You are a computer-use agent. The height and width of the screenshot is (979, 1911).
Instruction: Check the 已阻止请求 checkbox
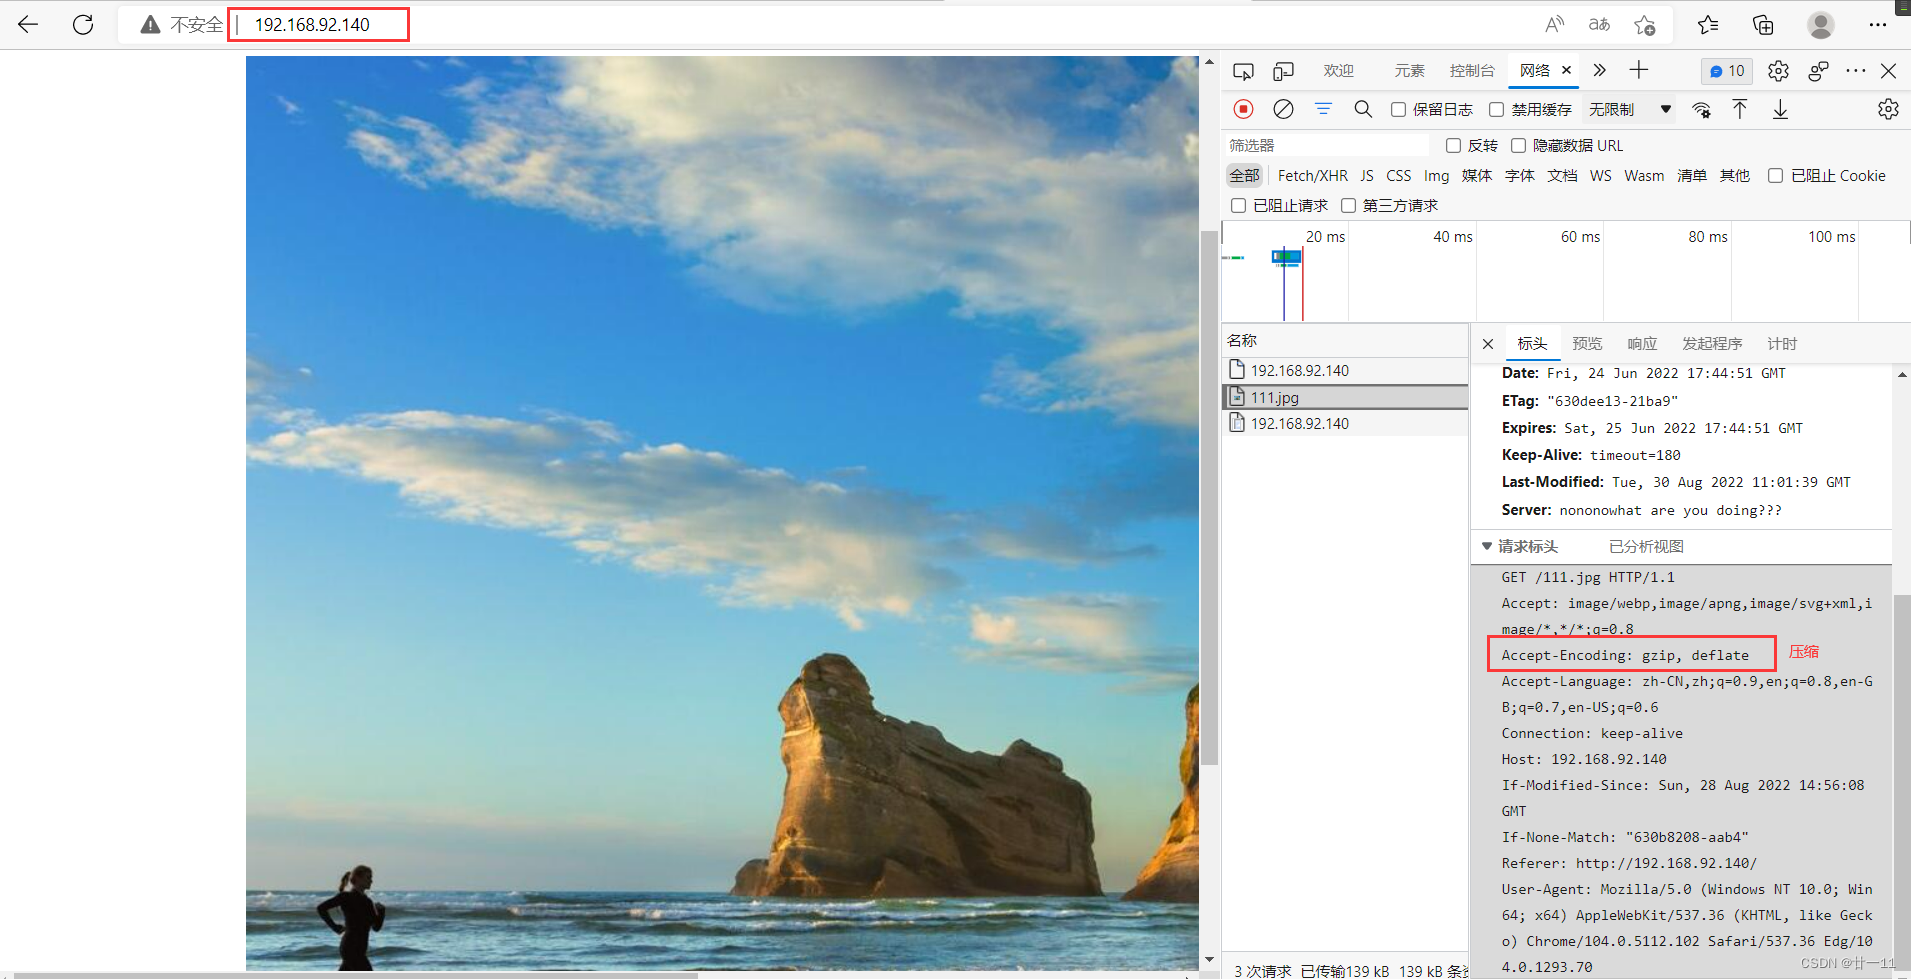click(x=1239, y=206)
